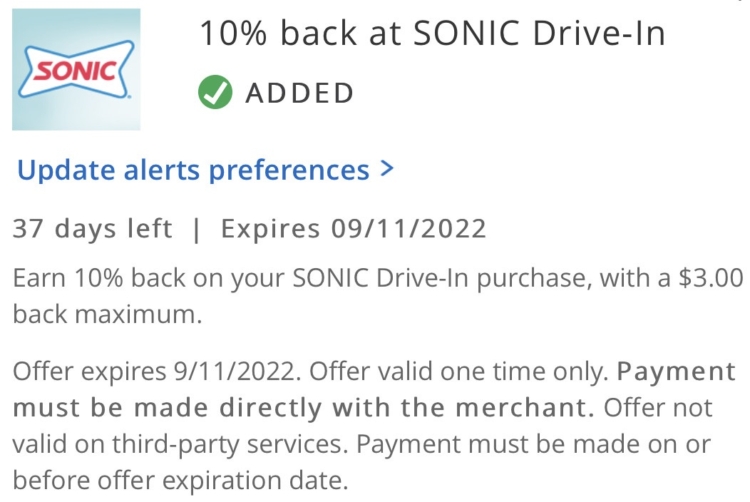The width and height of the screenshot is (750, 502).
Task: Click the red SONIC wordmark in logo
Action: pyautogui.click(x=76, y=72)
